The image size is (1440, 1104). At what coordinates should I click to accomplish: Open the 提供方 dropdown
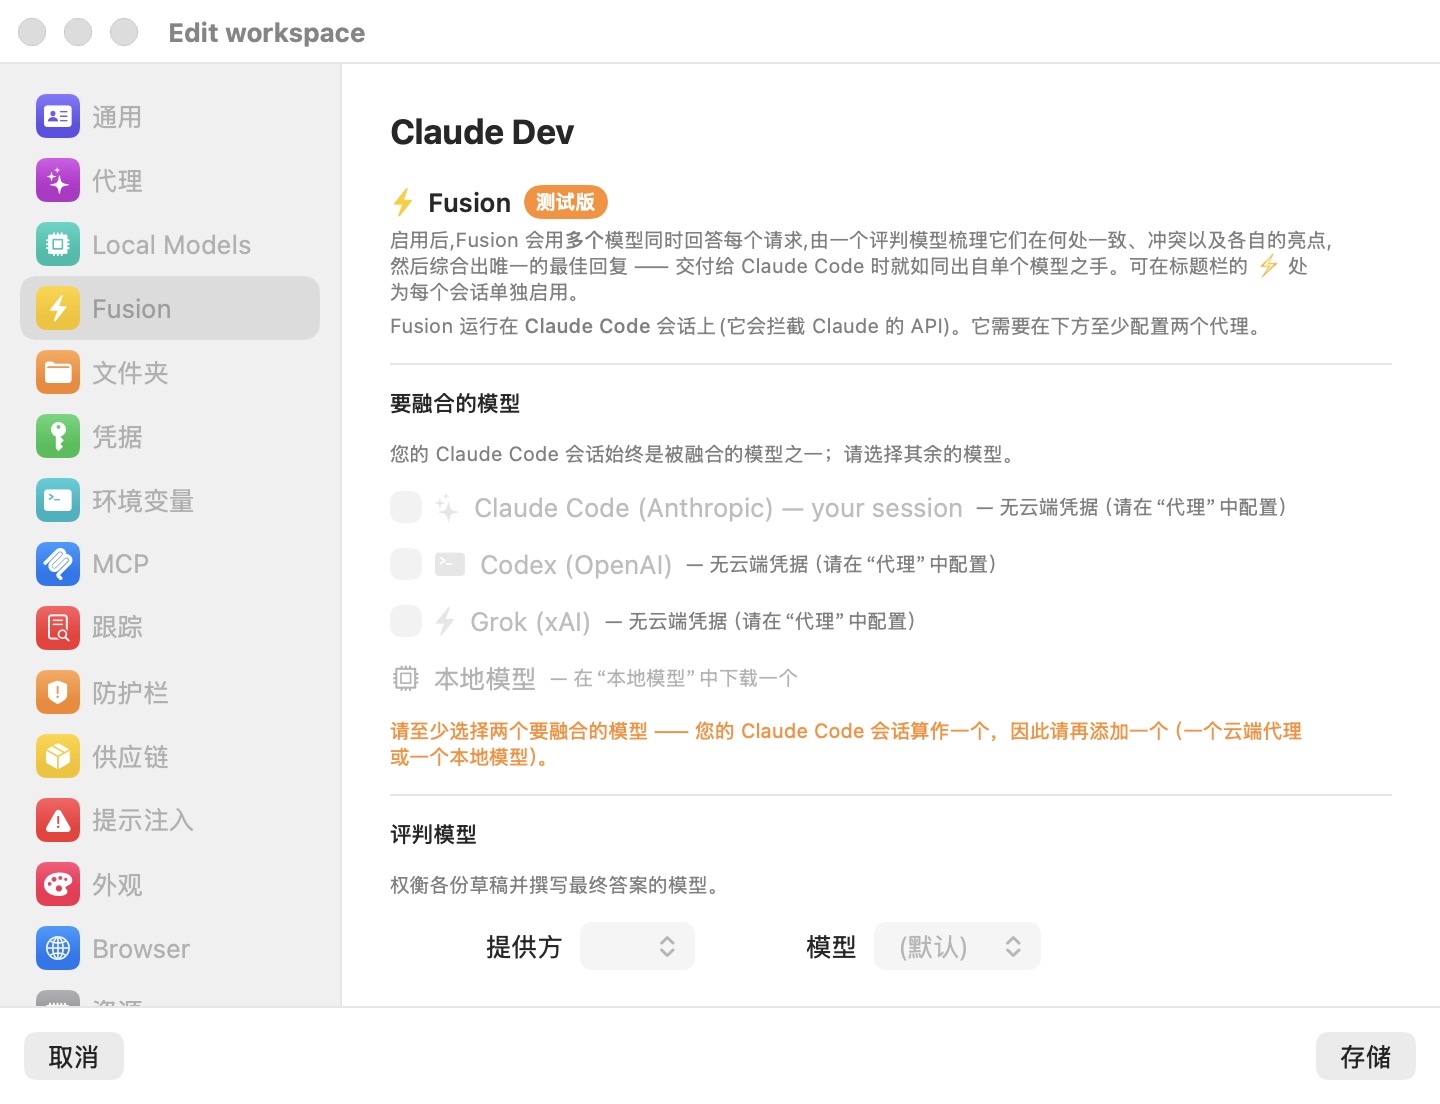click(x=637, y=946)
